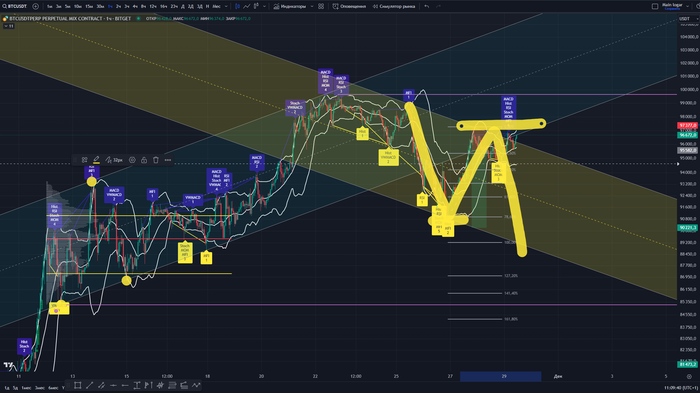Click the add symbol plus icon
Image resolution: width=700 pixels, height=393 pixels.
(35, 6)
